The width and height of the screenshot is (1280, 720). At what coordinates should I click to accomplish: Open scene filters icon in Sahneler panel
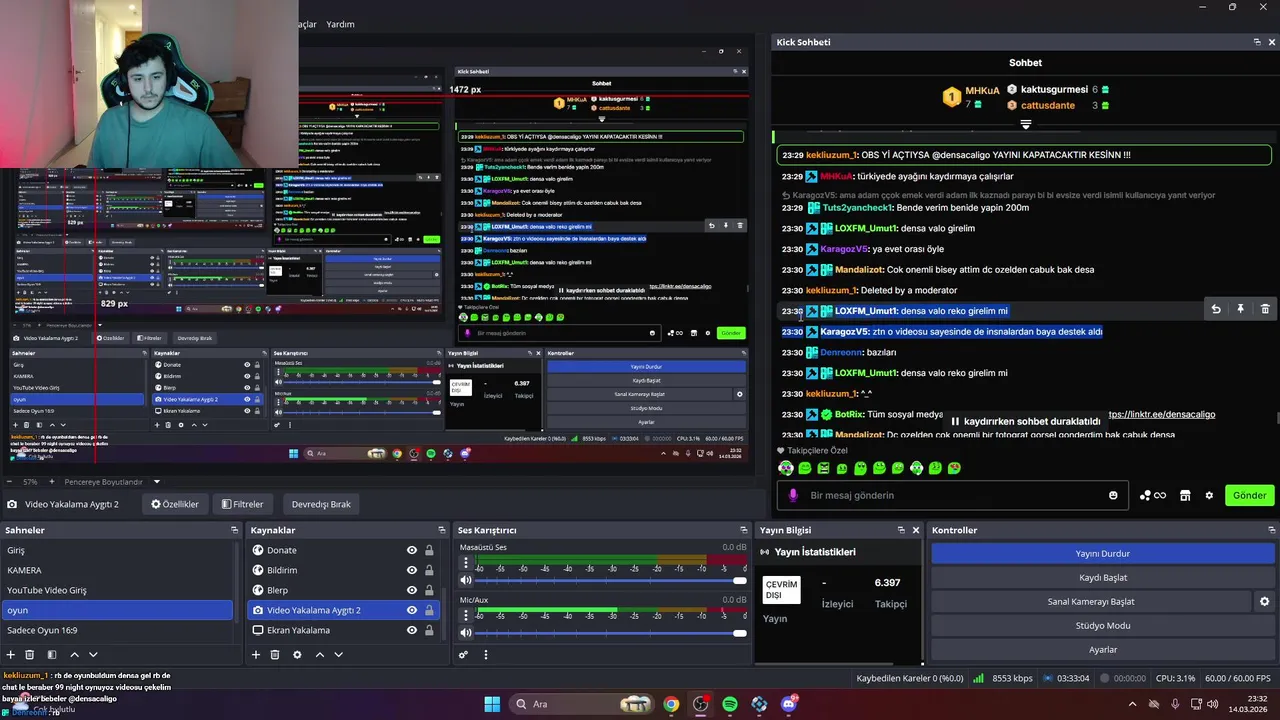pos(51,655)
